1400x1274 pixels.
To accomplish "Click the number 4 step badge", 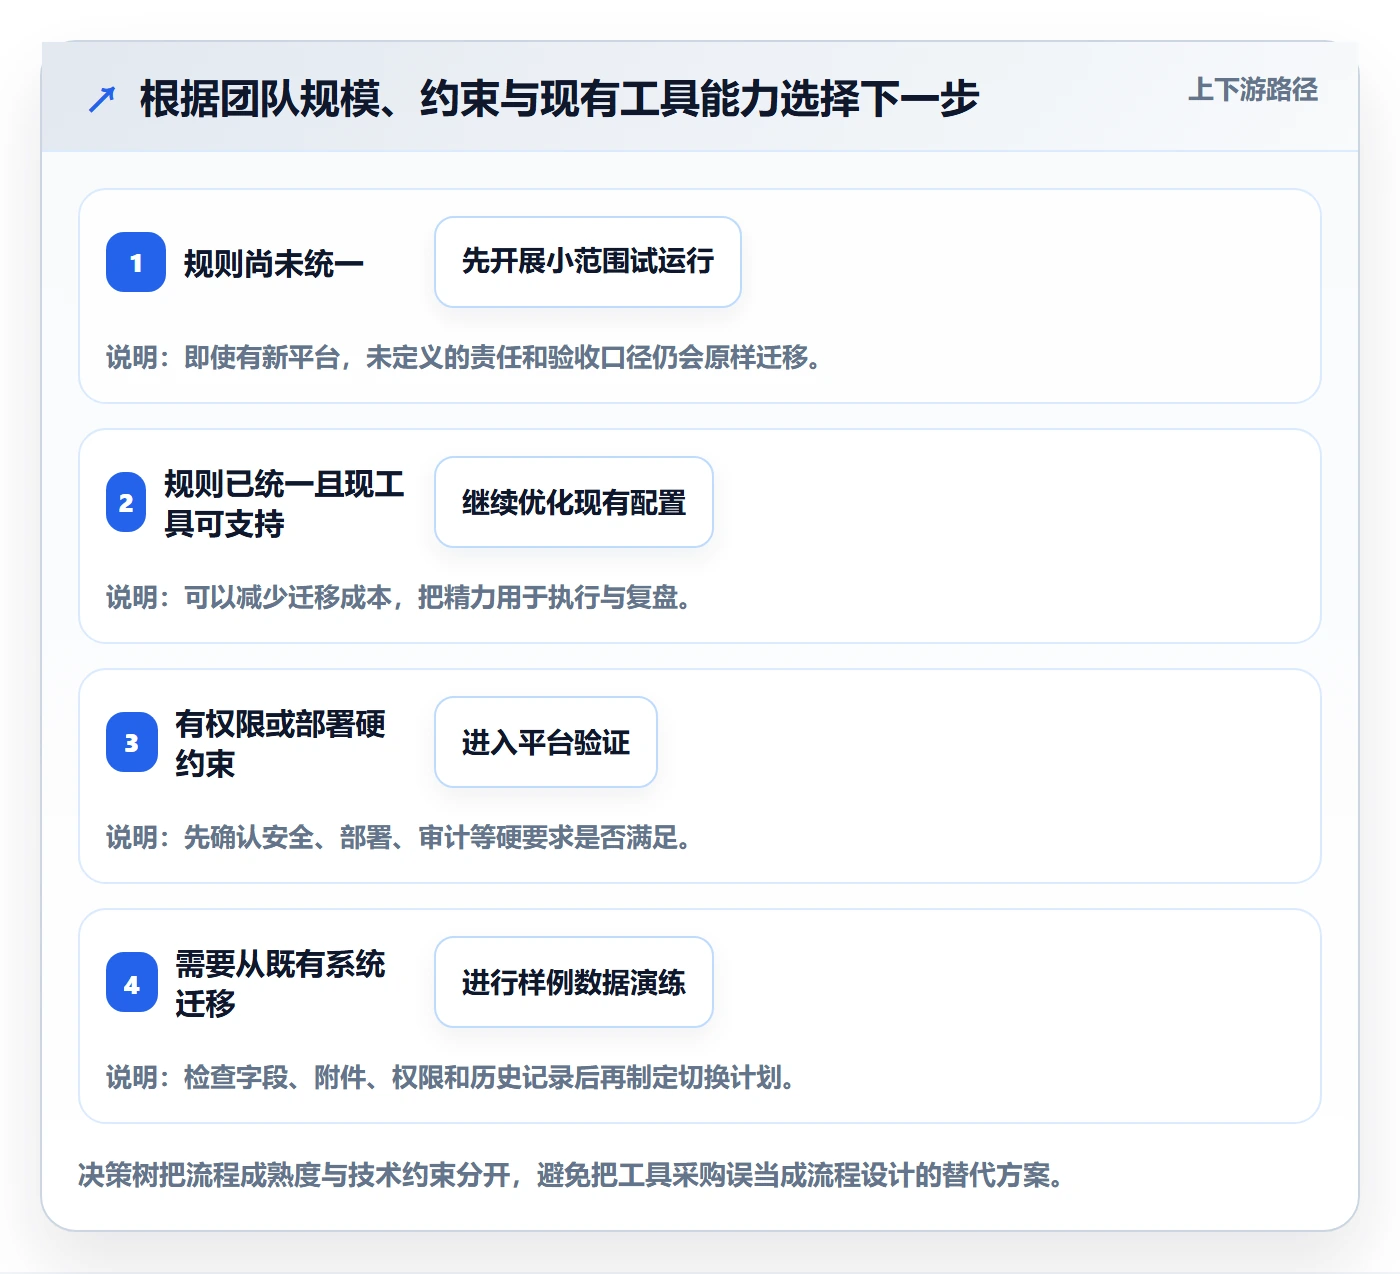I will click(x=132, y=982).
